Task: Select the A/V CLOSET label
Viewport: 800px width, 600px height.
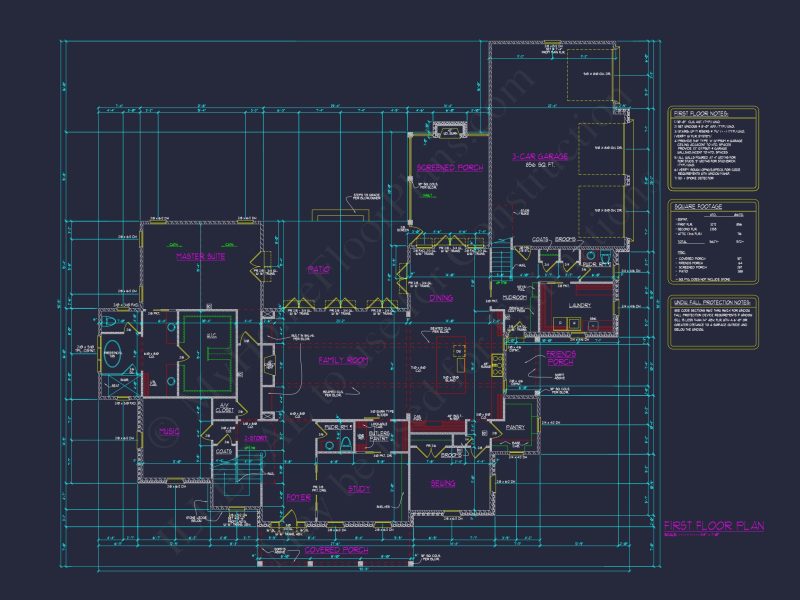Action: (x=224, y=408)
